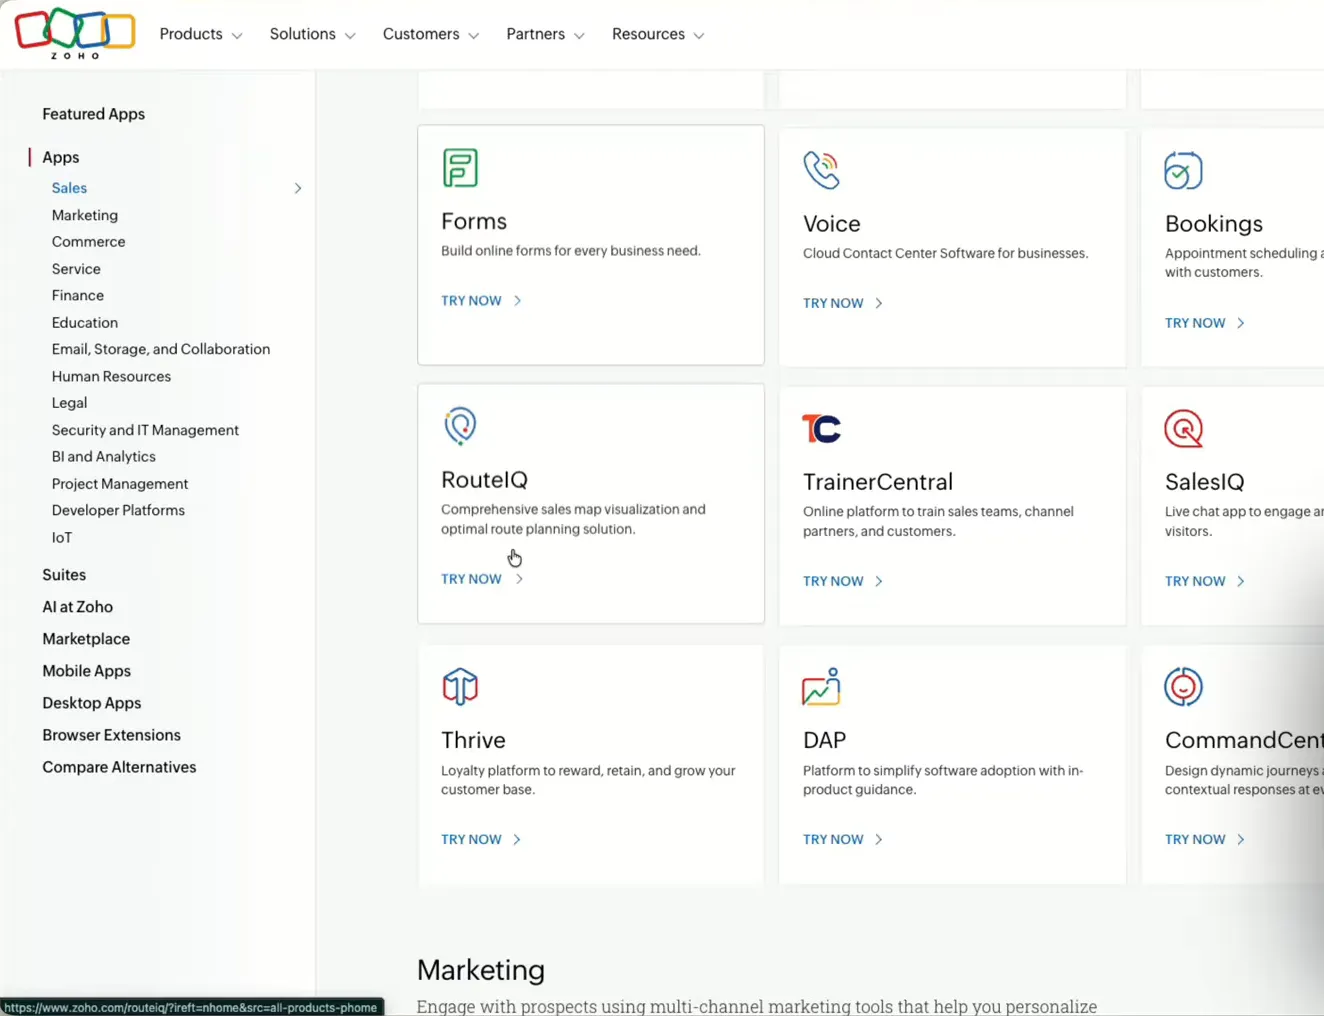
Task: Open the Suites section
Action: click(x=64, y=575)
